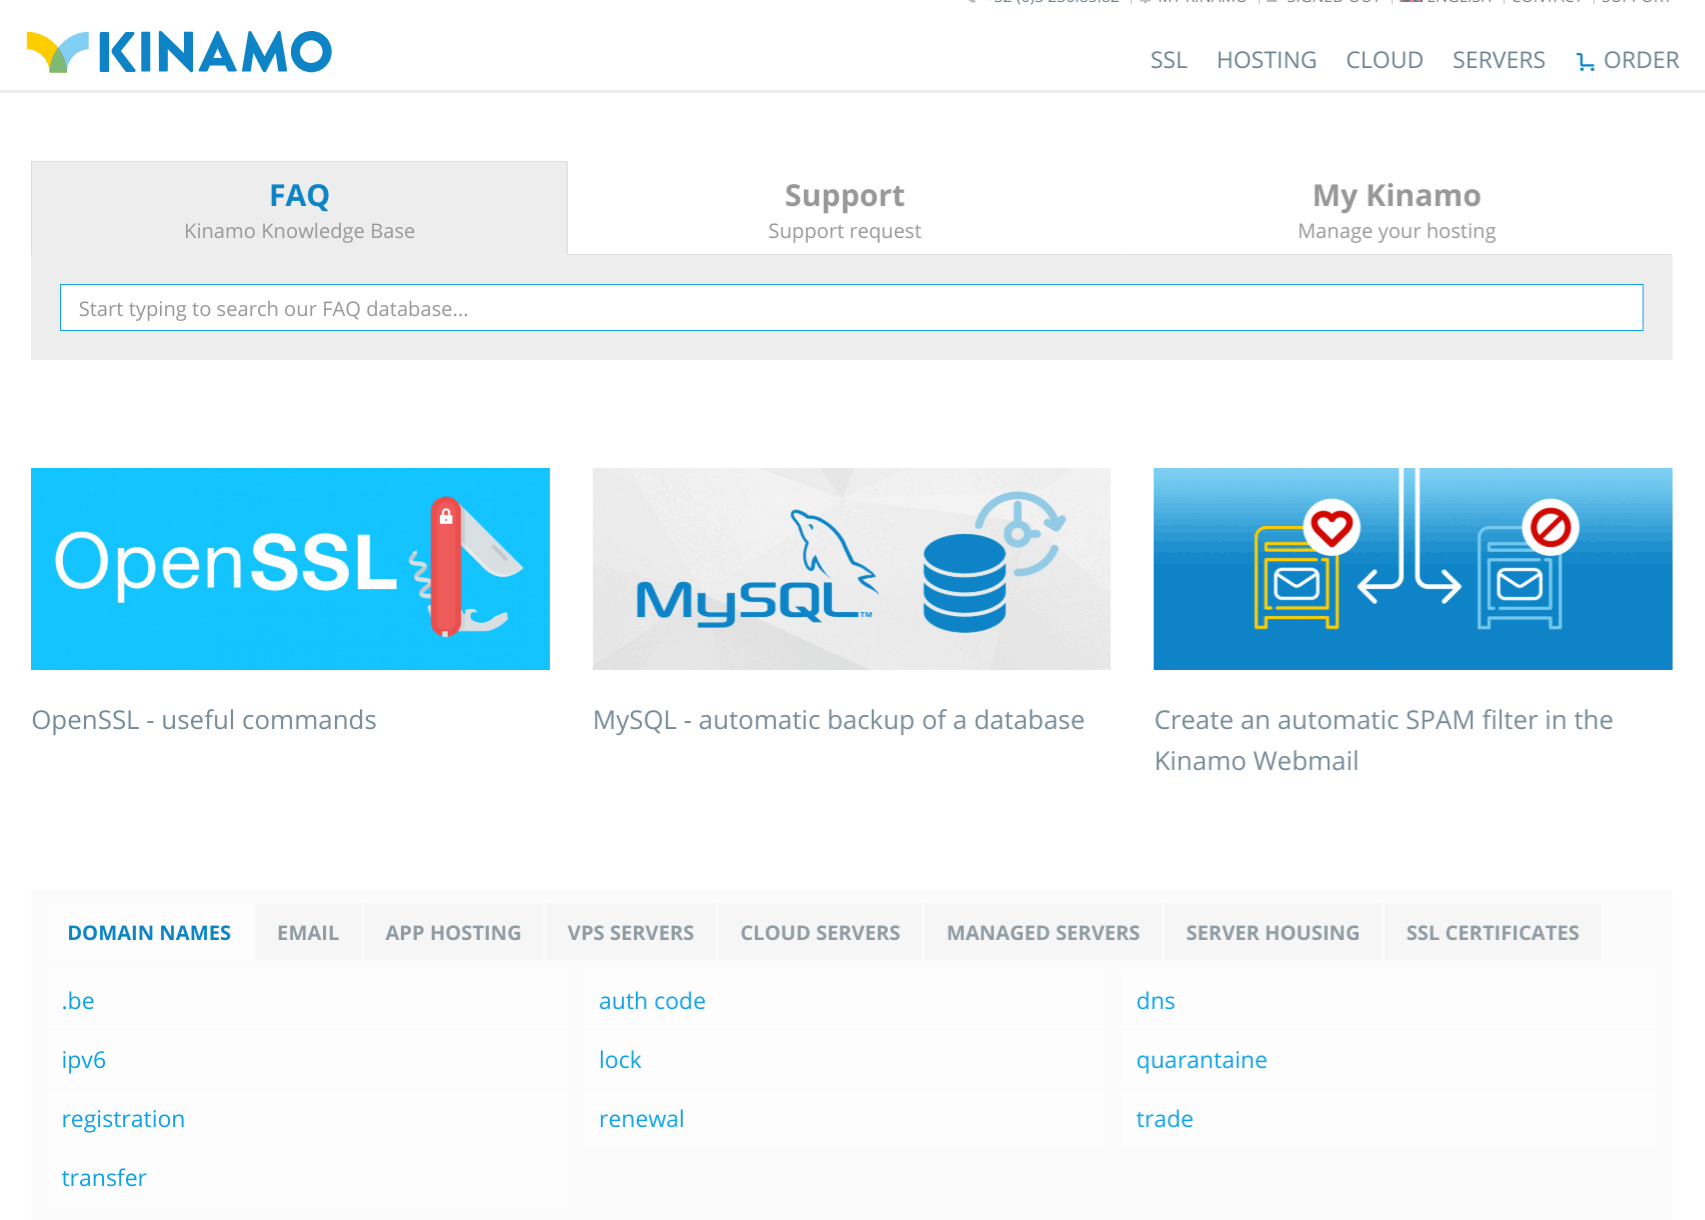1705x1220 pixels.
Task: Open the 'quarantaine' topic link
Action: [1201, 1060]
